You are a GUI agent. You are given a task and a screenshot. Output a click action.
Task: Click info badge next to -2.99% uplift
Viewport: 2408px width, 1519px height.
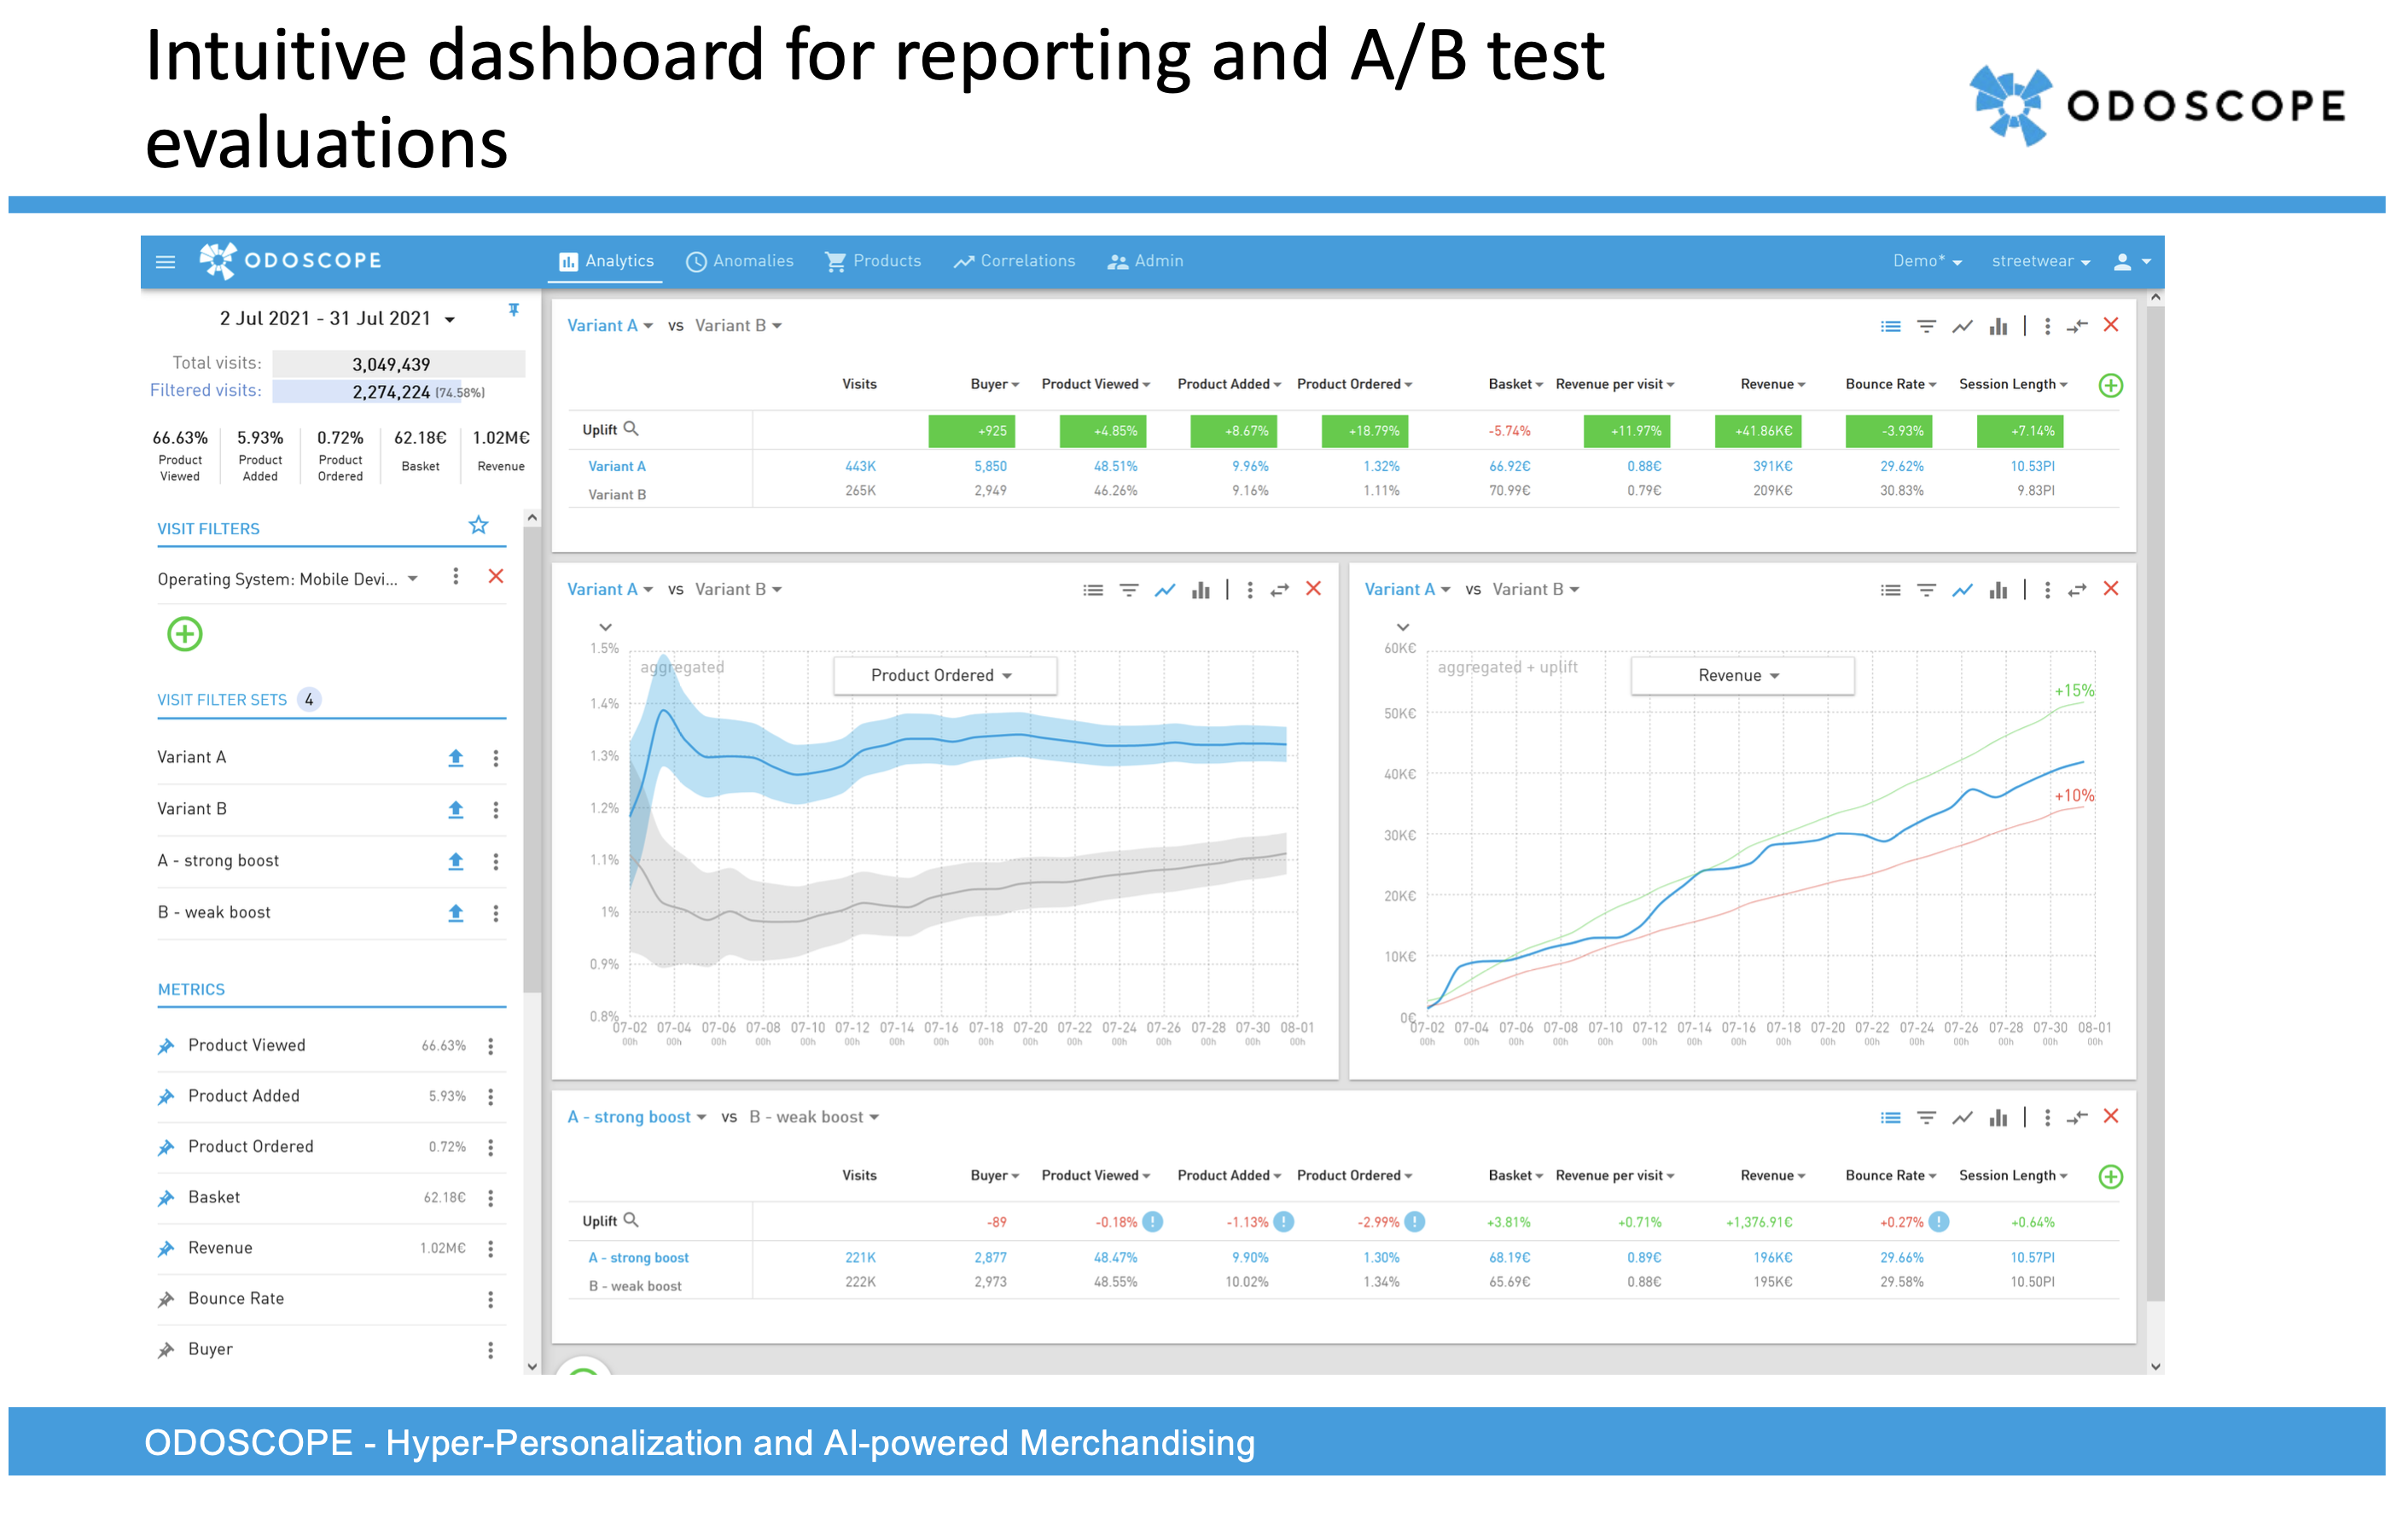tap(1414, 1222)
